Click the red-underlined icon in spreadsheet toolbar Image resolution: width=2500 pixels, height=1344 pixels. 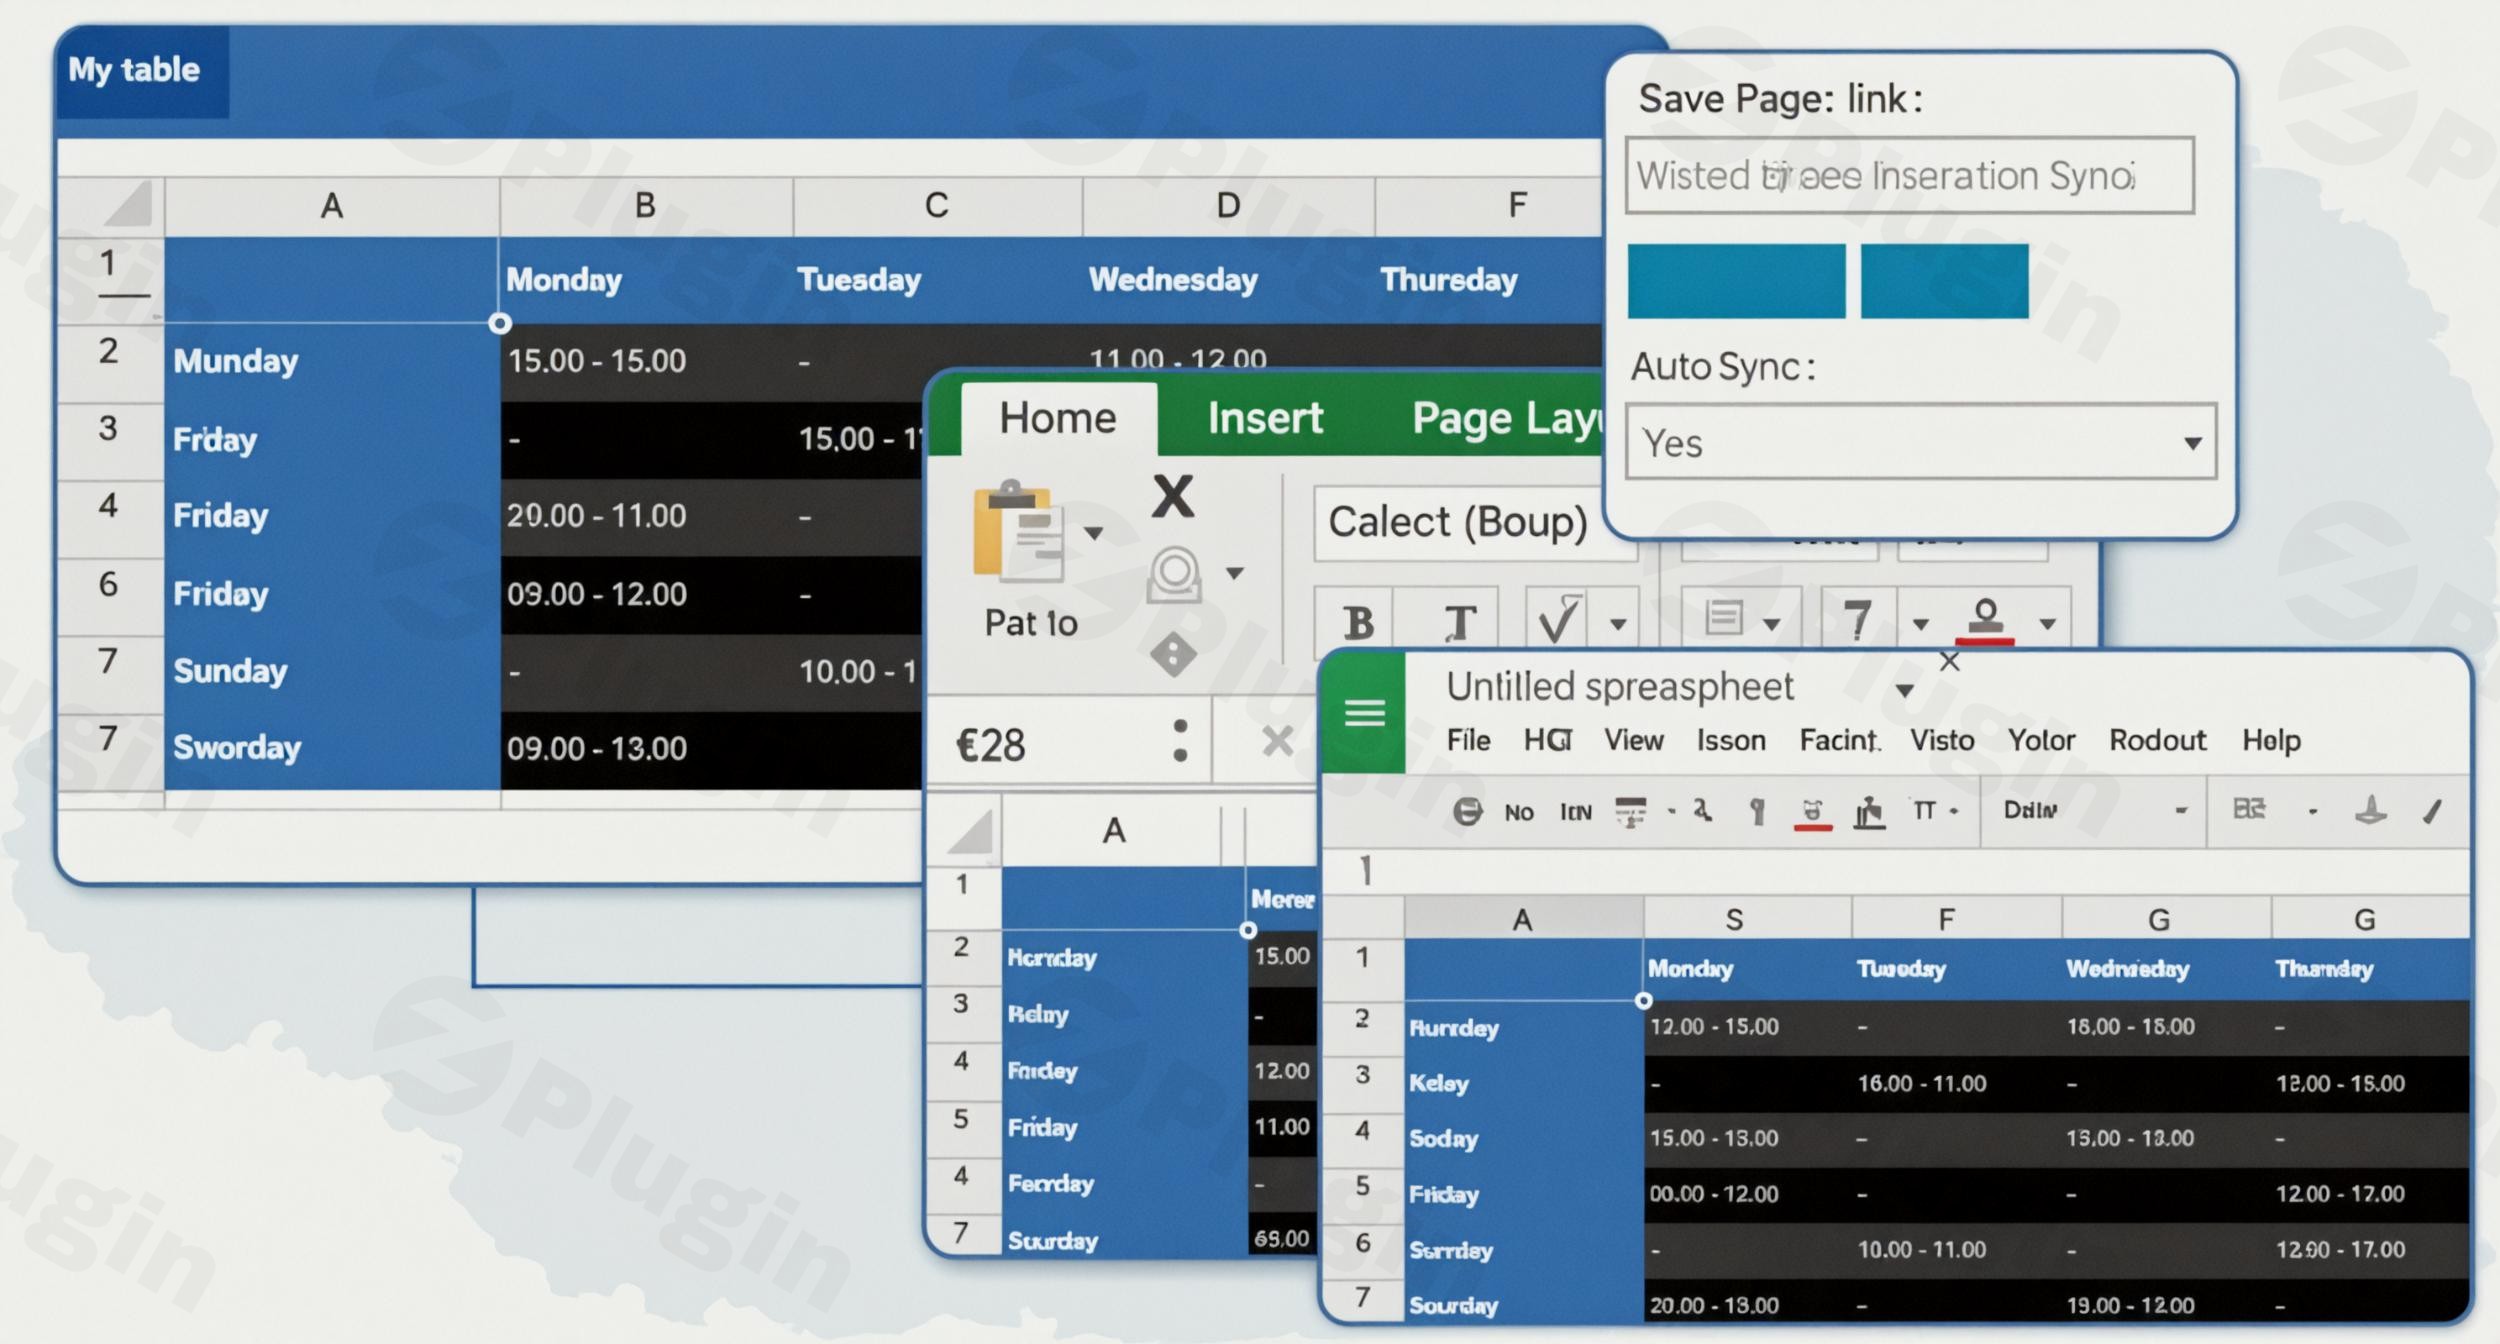click(1812, 814)
